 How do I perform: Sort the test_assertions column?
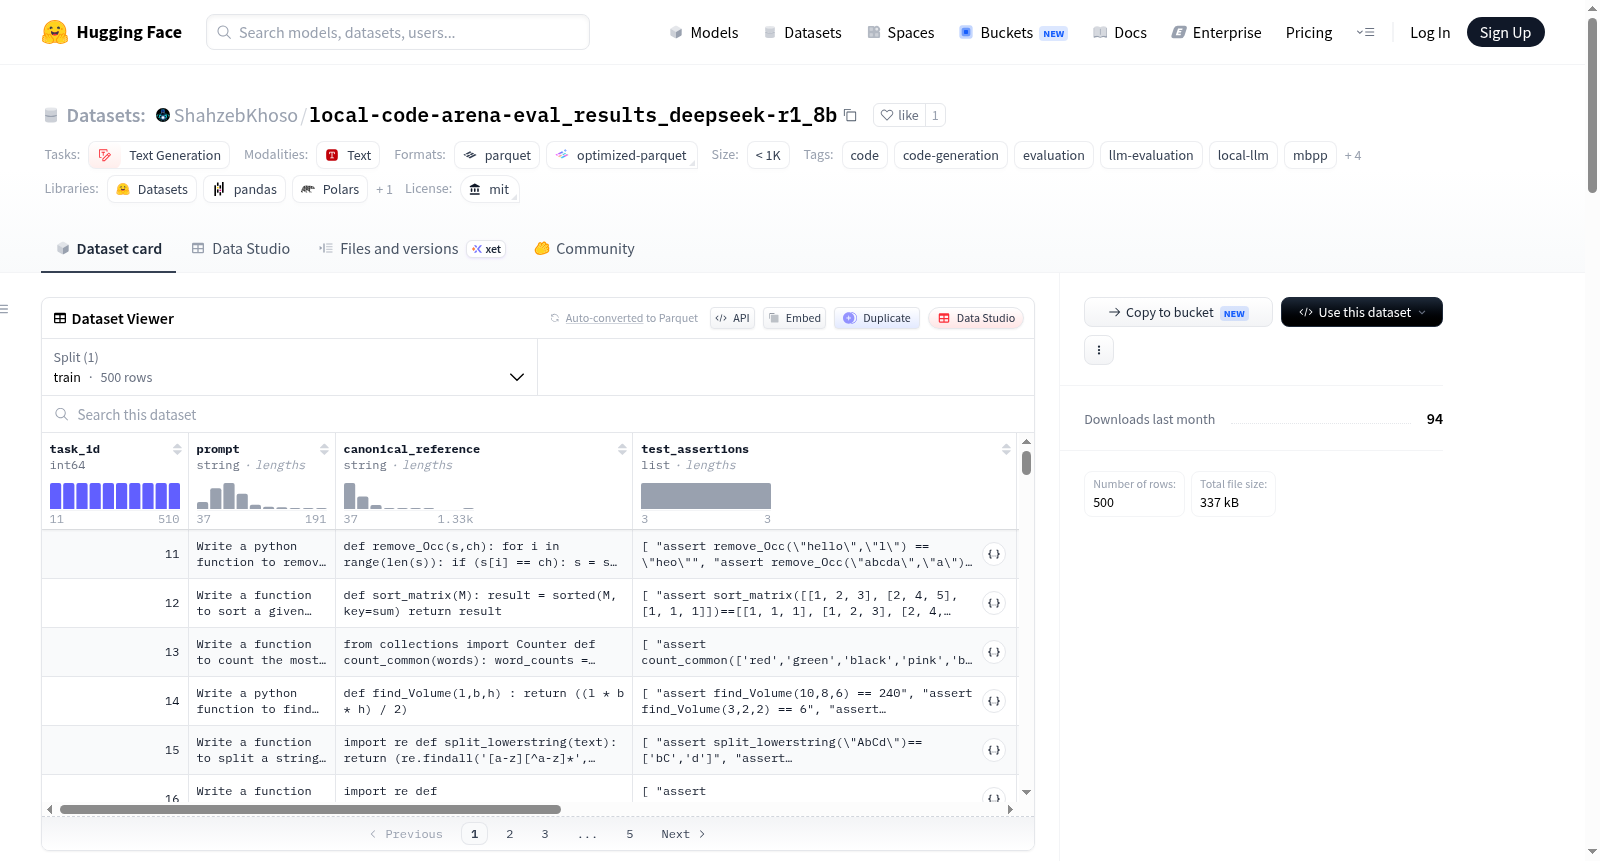[1006, 449]
